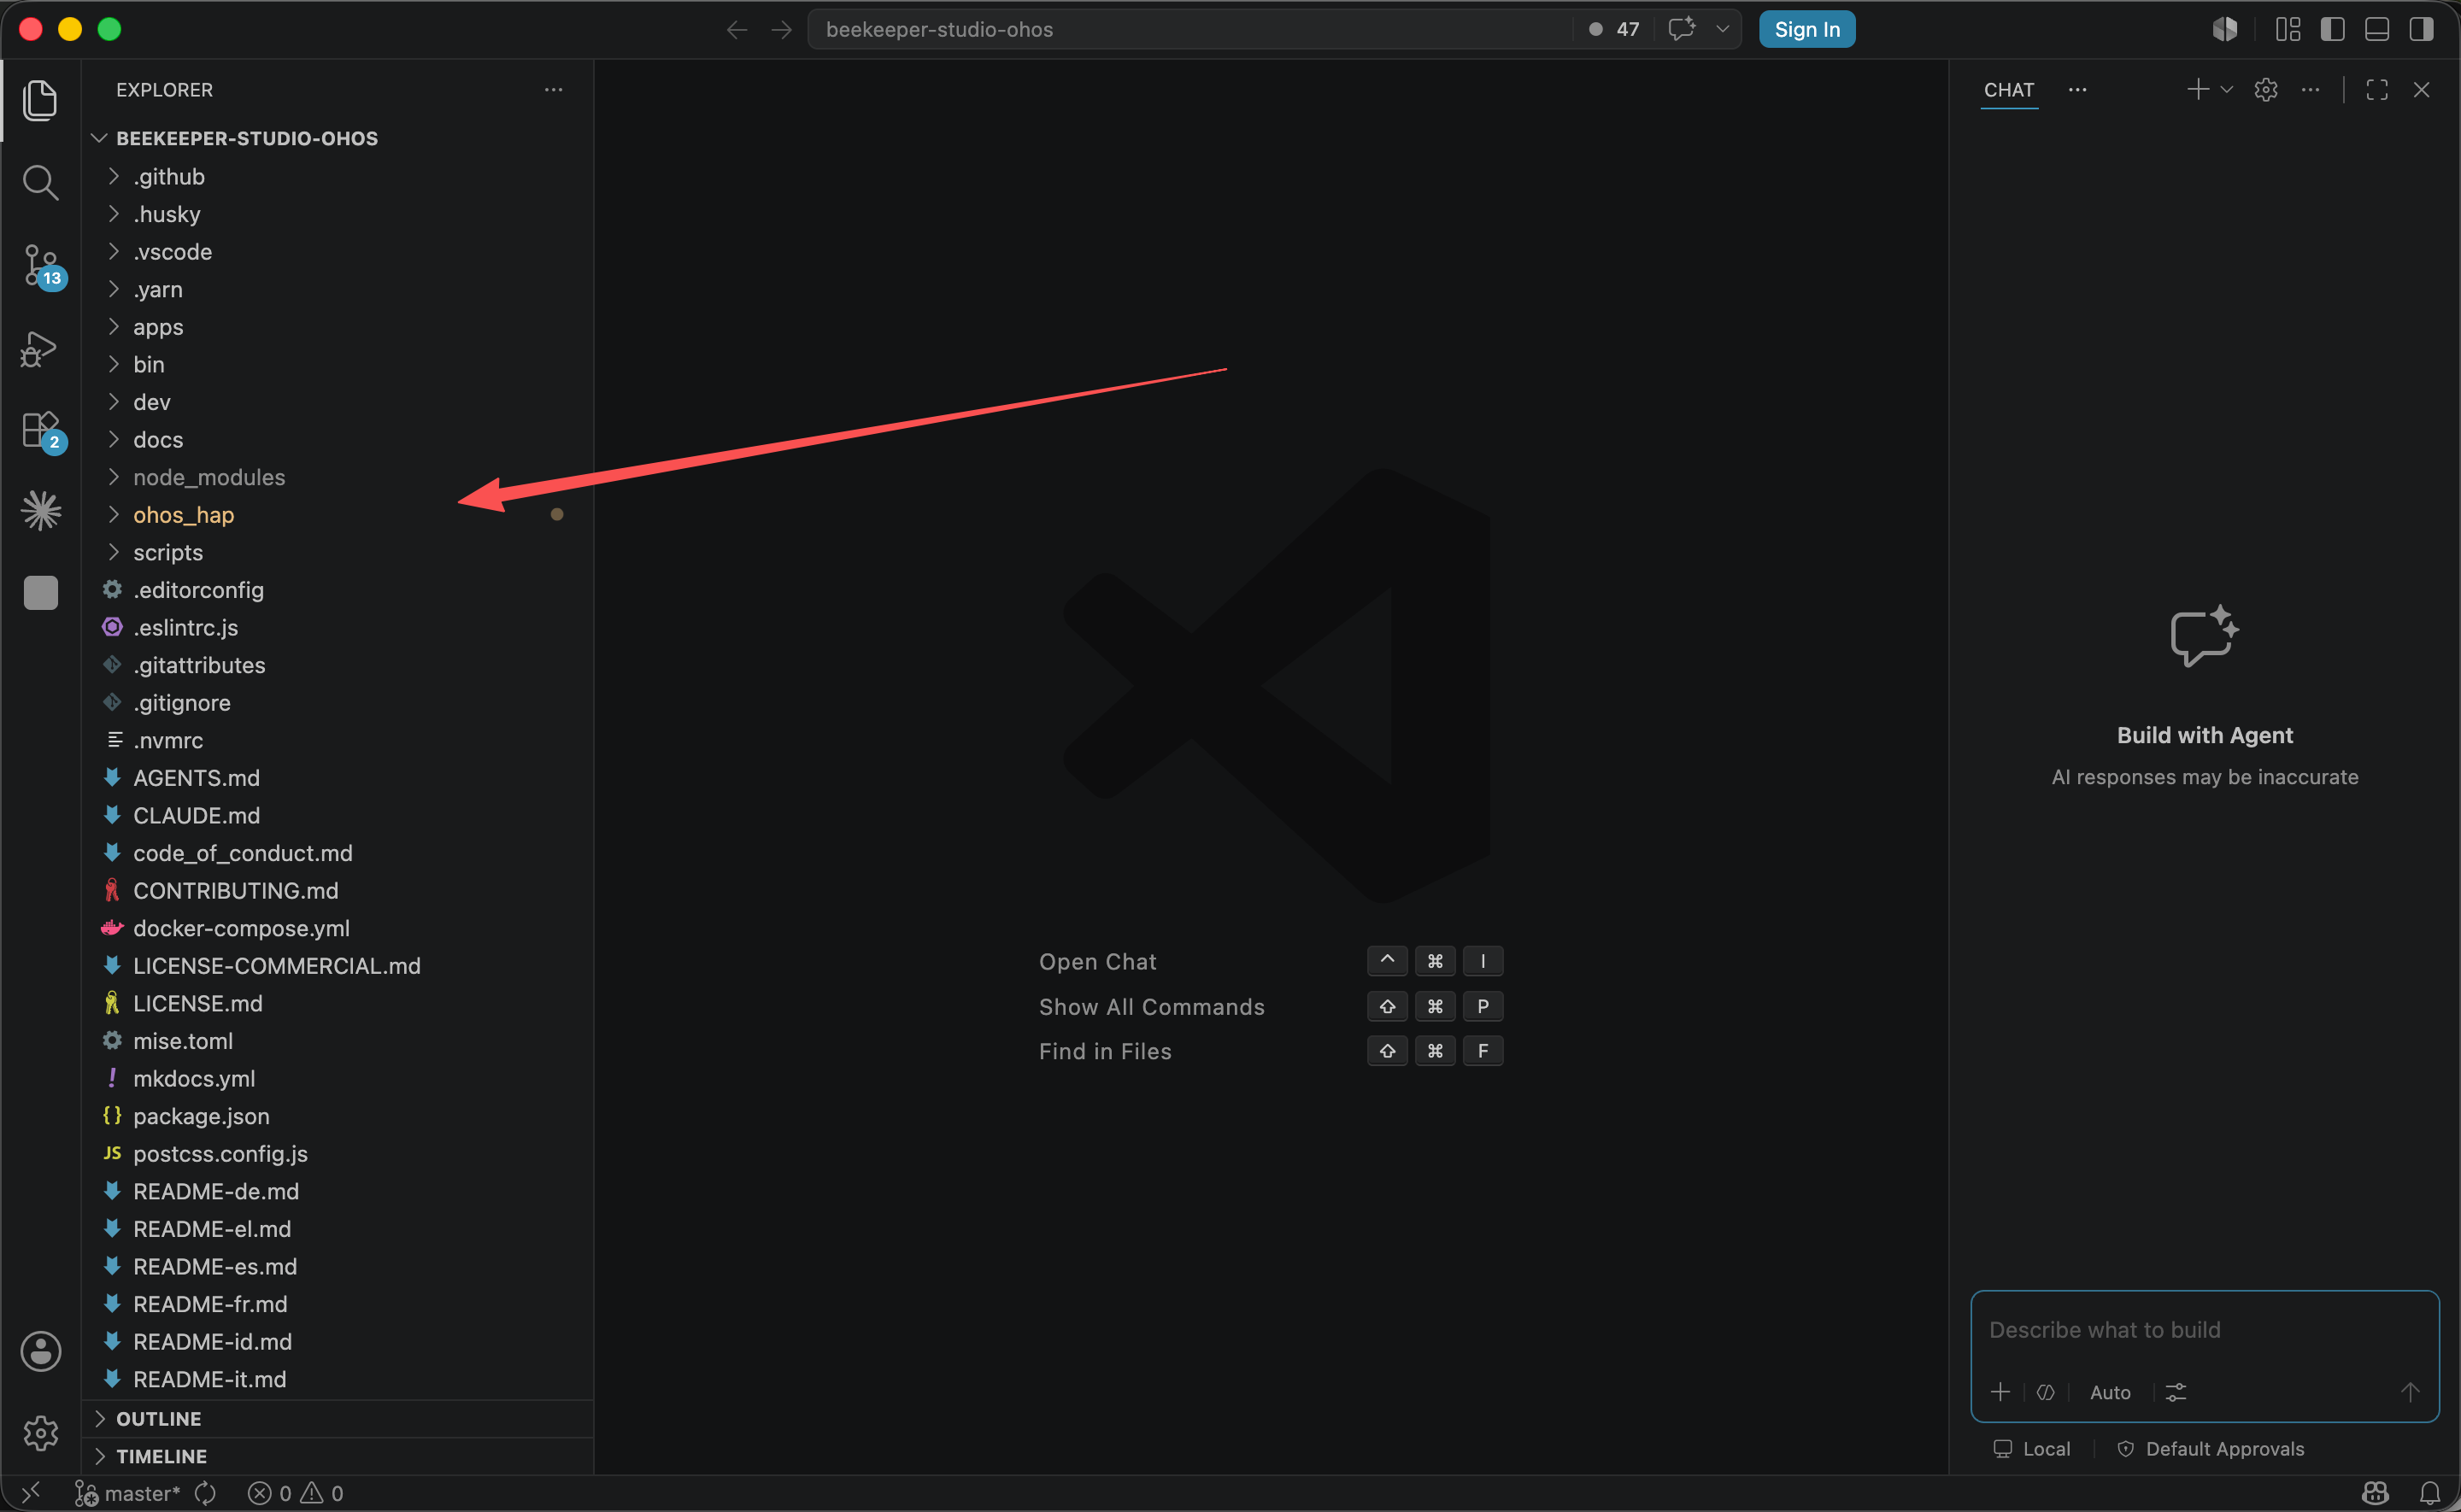Click the Explorer more actions ellipsis
Viewport: 2461px width, 1512px height.
553,90
